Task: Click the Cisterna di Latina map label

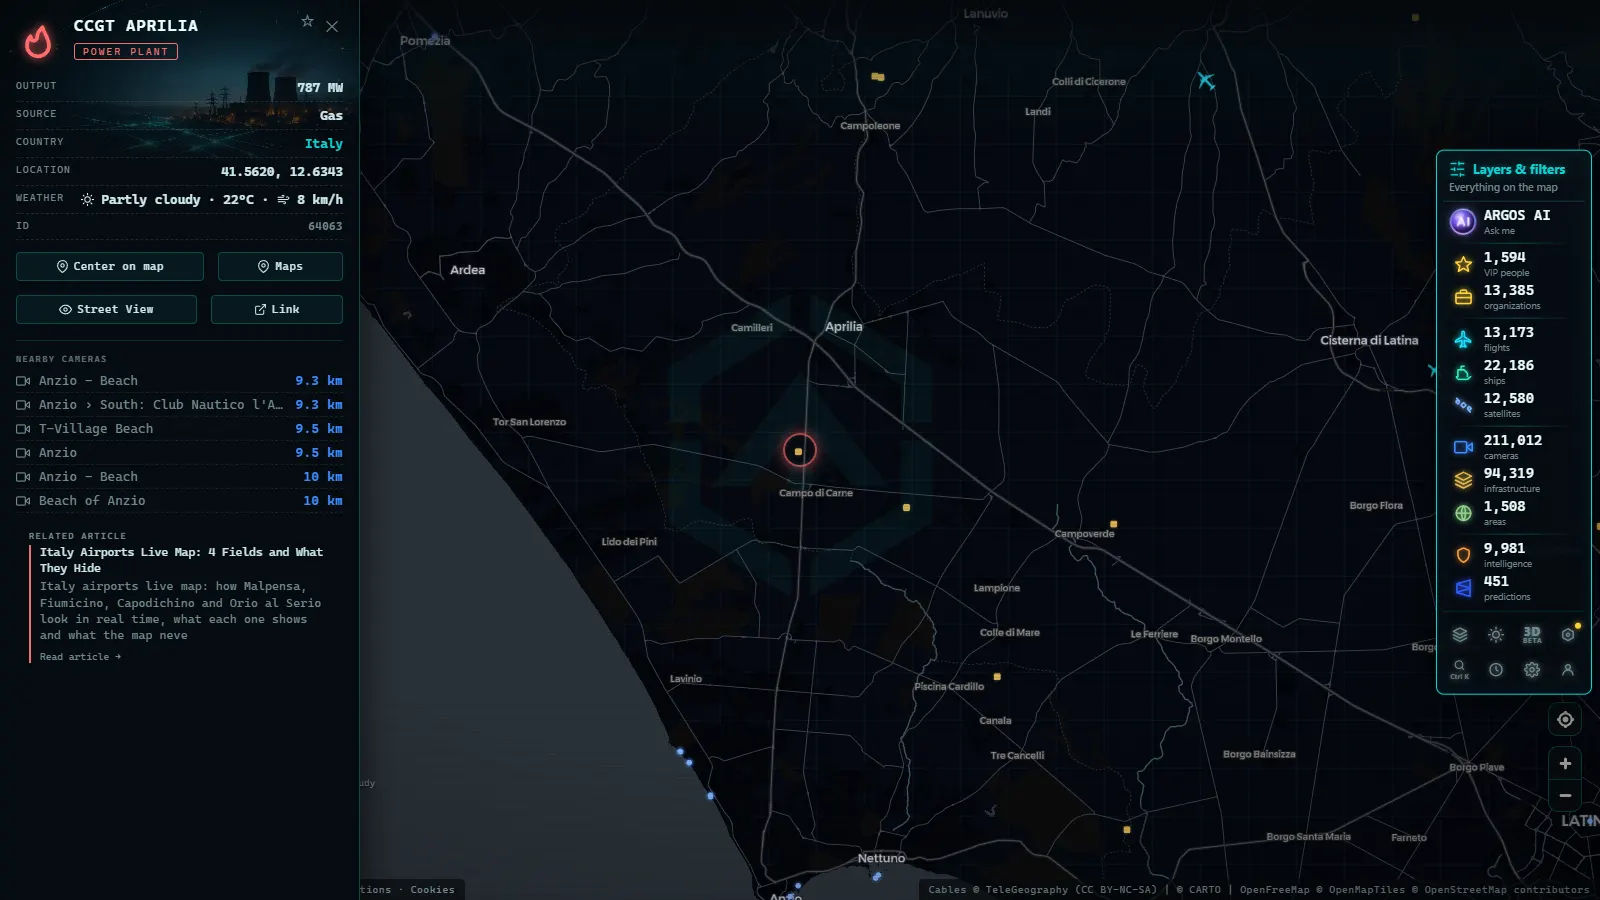Action: tap(1369, 340)
